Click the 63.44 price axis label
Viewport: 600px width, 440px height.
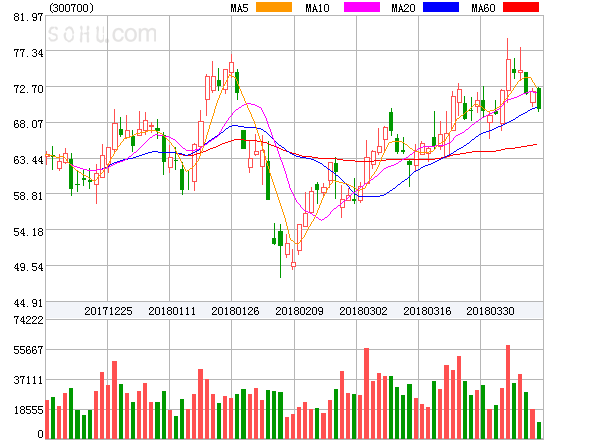[x=28, y=160]
